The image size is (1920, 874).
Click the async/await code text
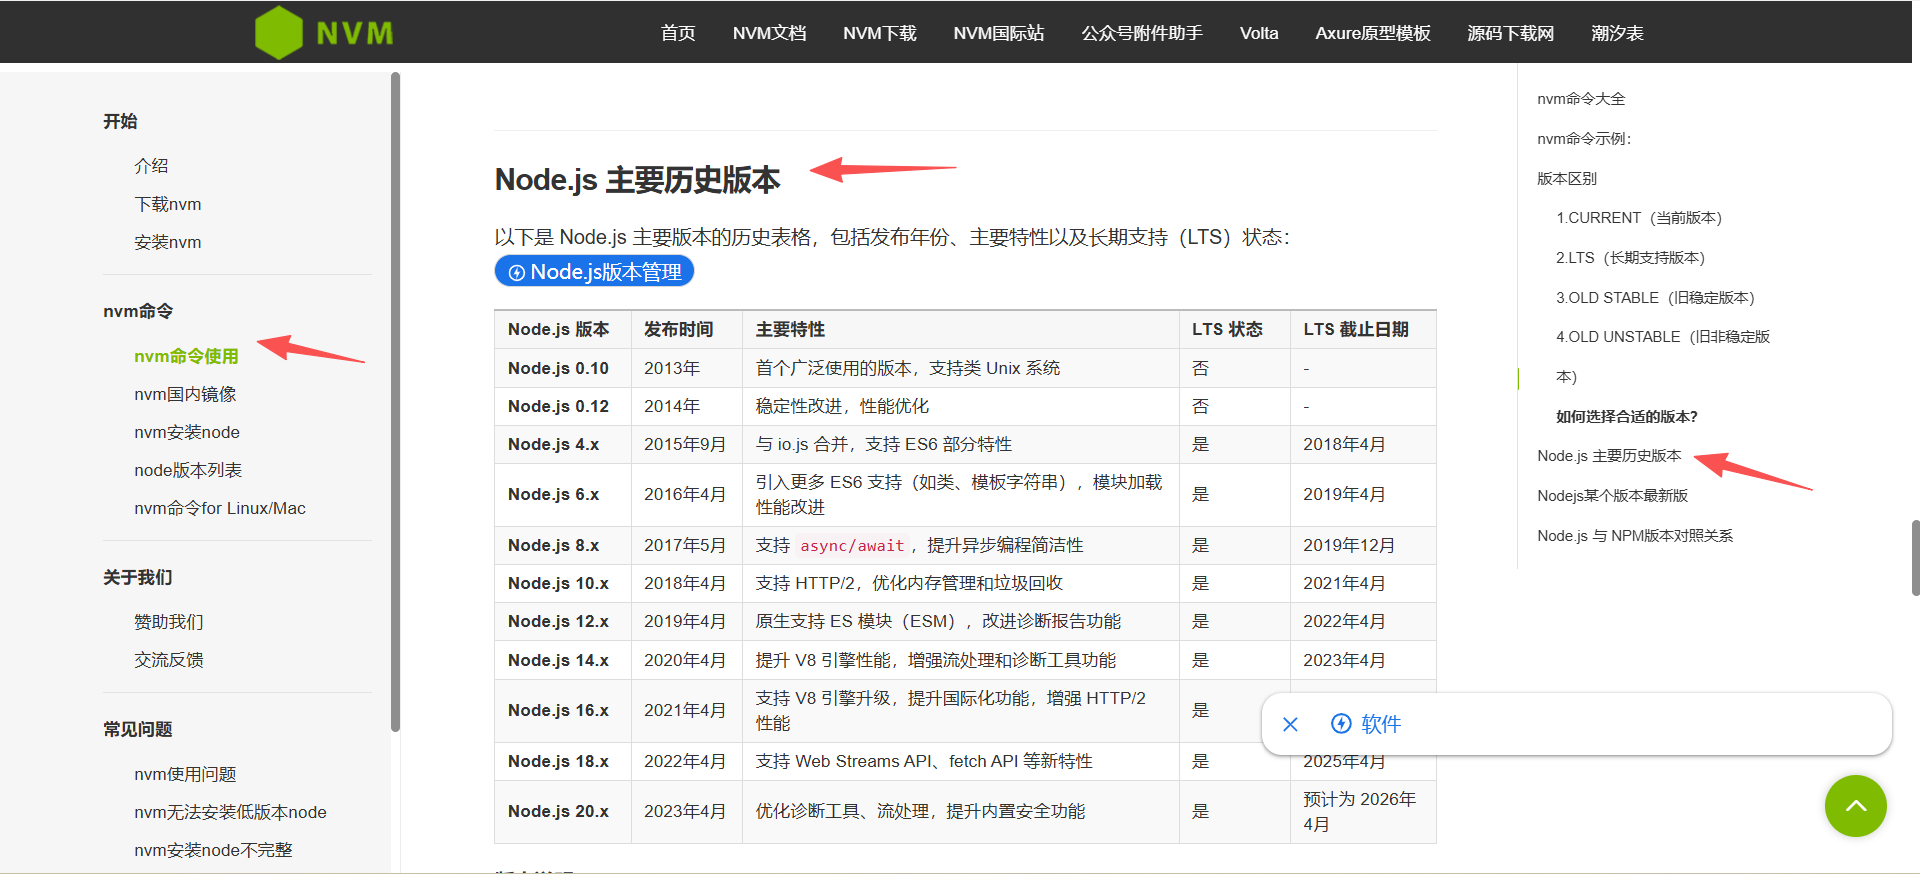click(852, 546)
